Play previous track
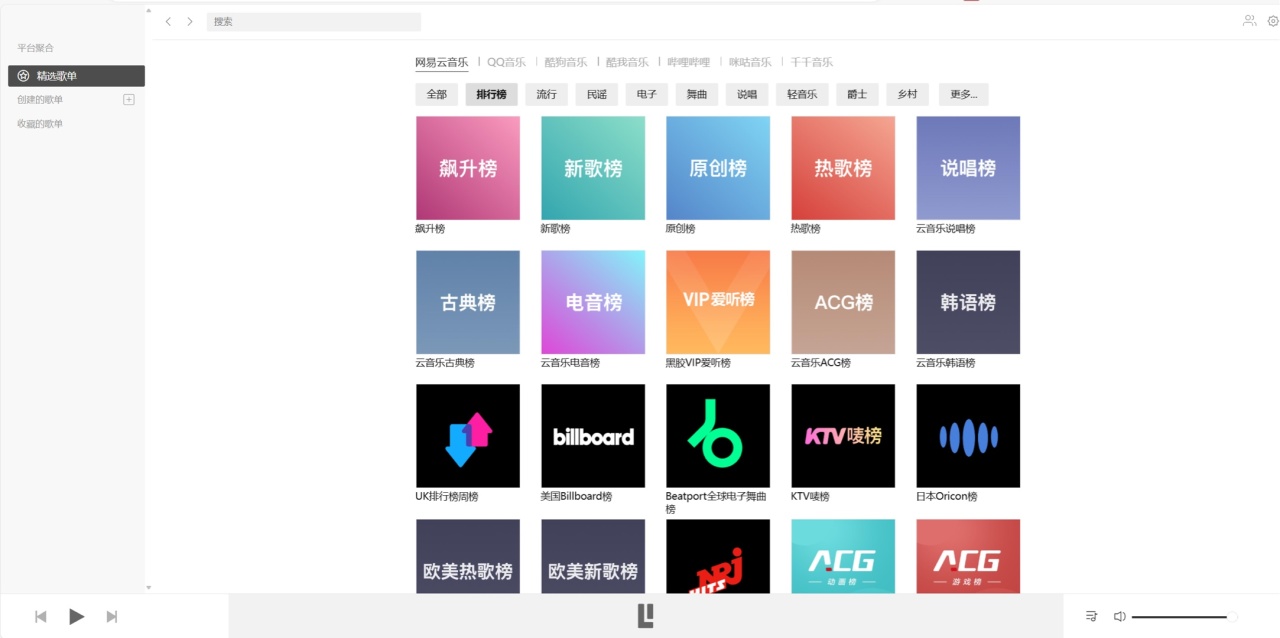This screenshot has width=1280, height=638. [x=41, y=616]
